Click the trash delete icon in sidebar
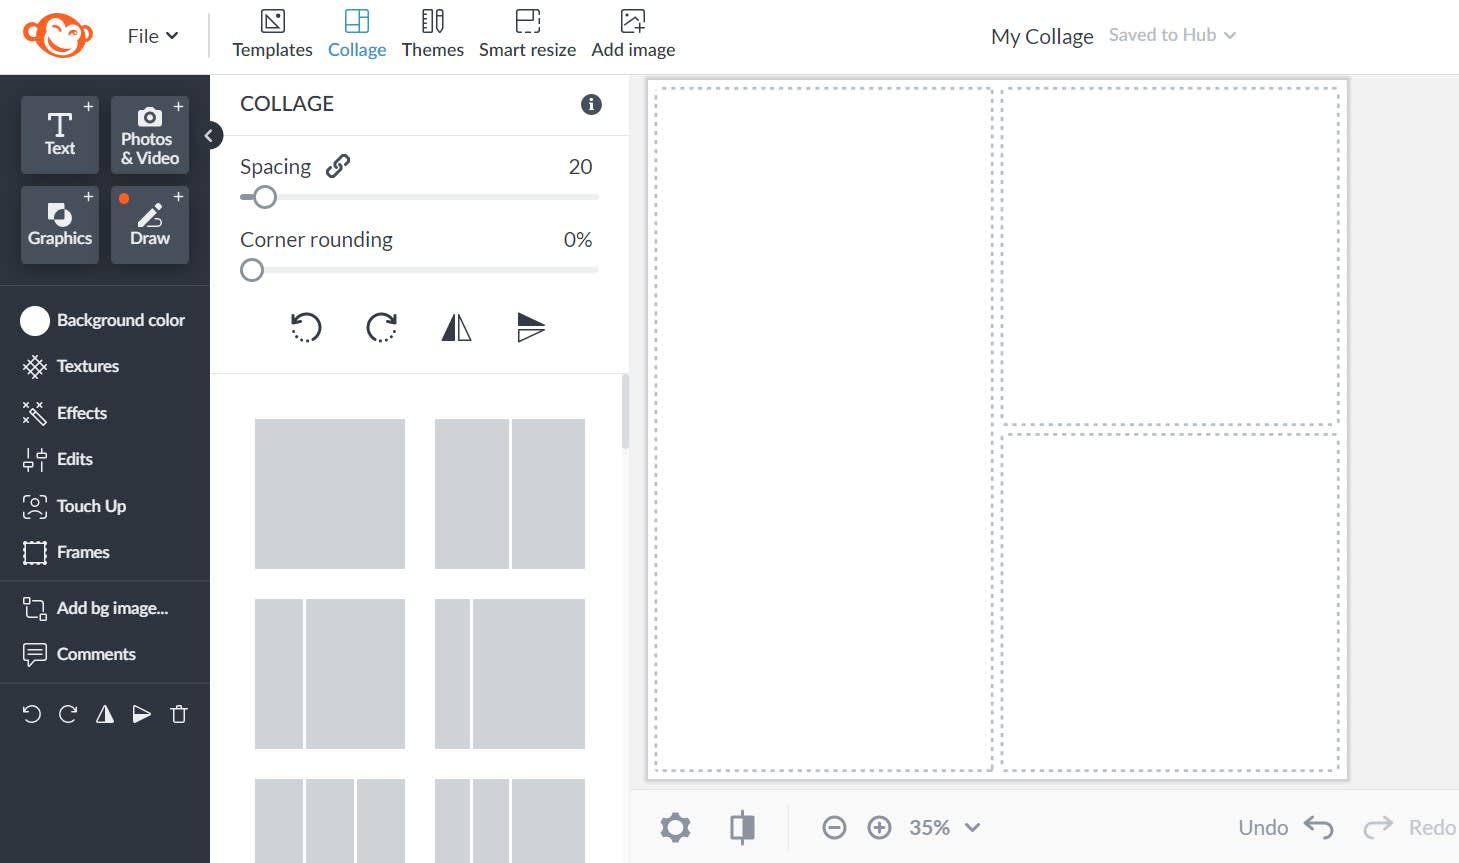This screenshot has width=1459, height=863. click(179, 714)
